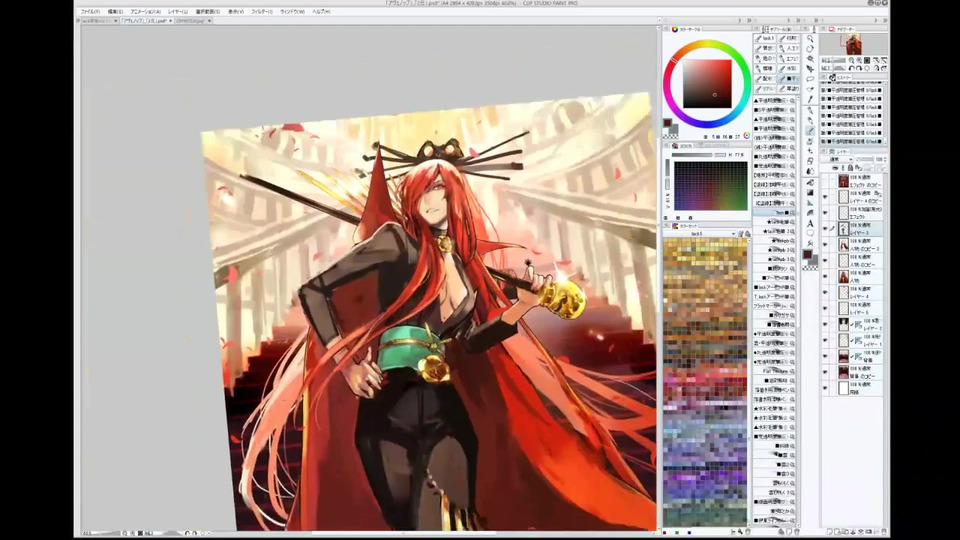Hide the 人物 layer
Image resolution: width=960 pixels, height=540 pixels.
coord(825,277)
